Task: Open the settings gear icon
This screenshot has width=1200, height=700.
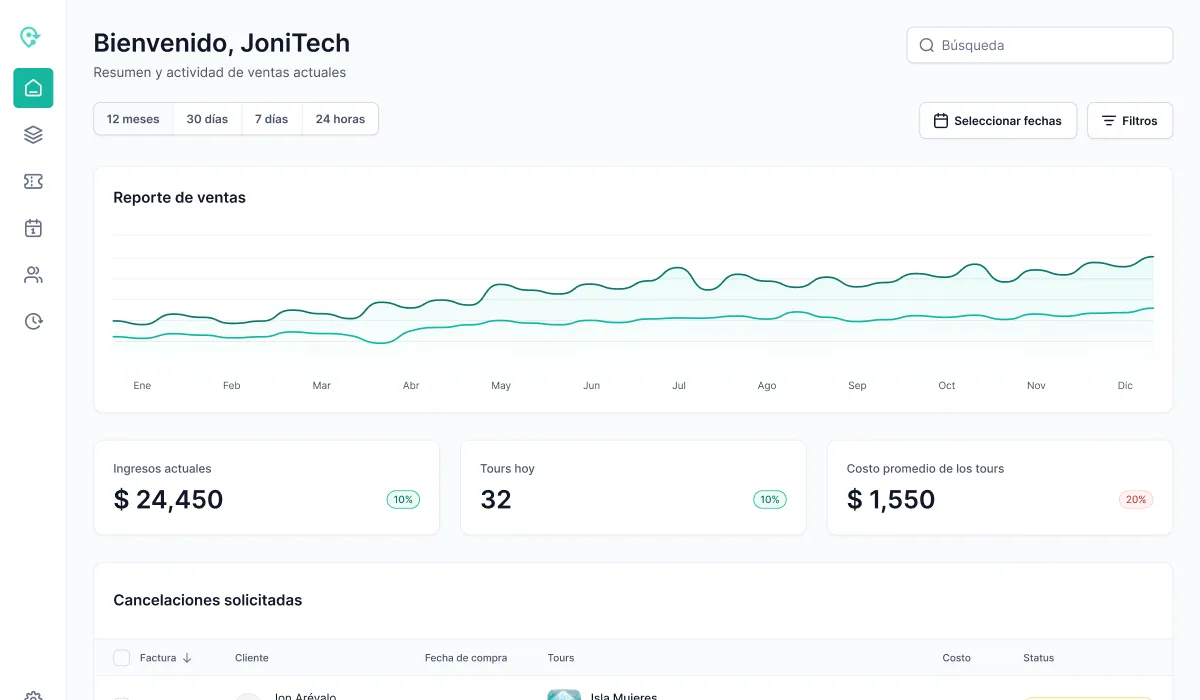Action: (33, 696)
